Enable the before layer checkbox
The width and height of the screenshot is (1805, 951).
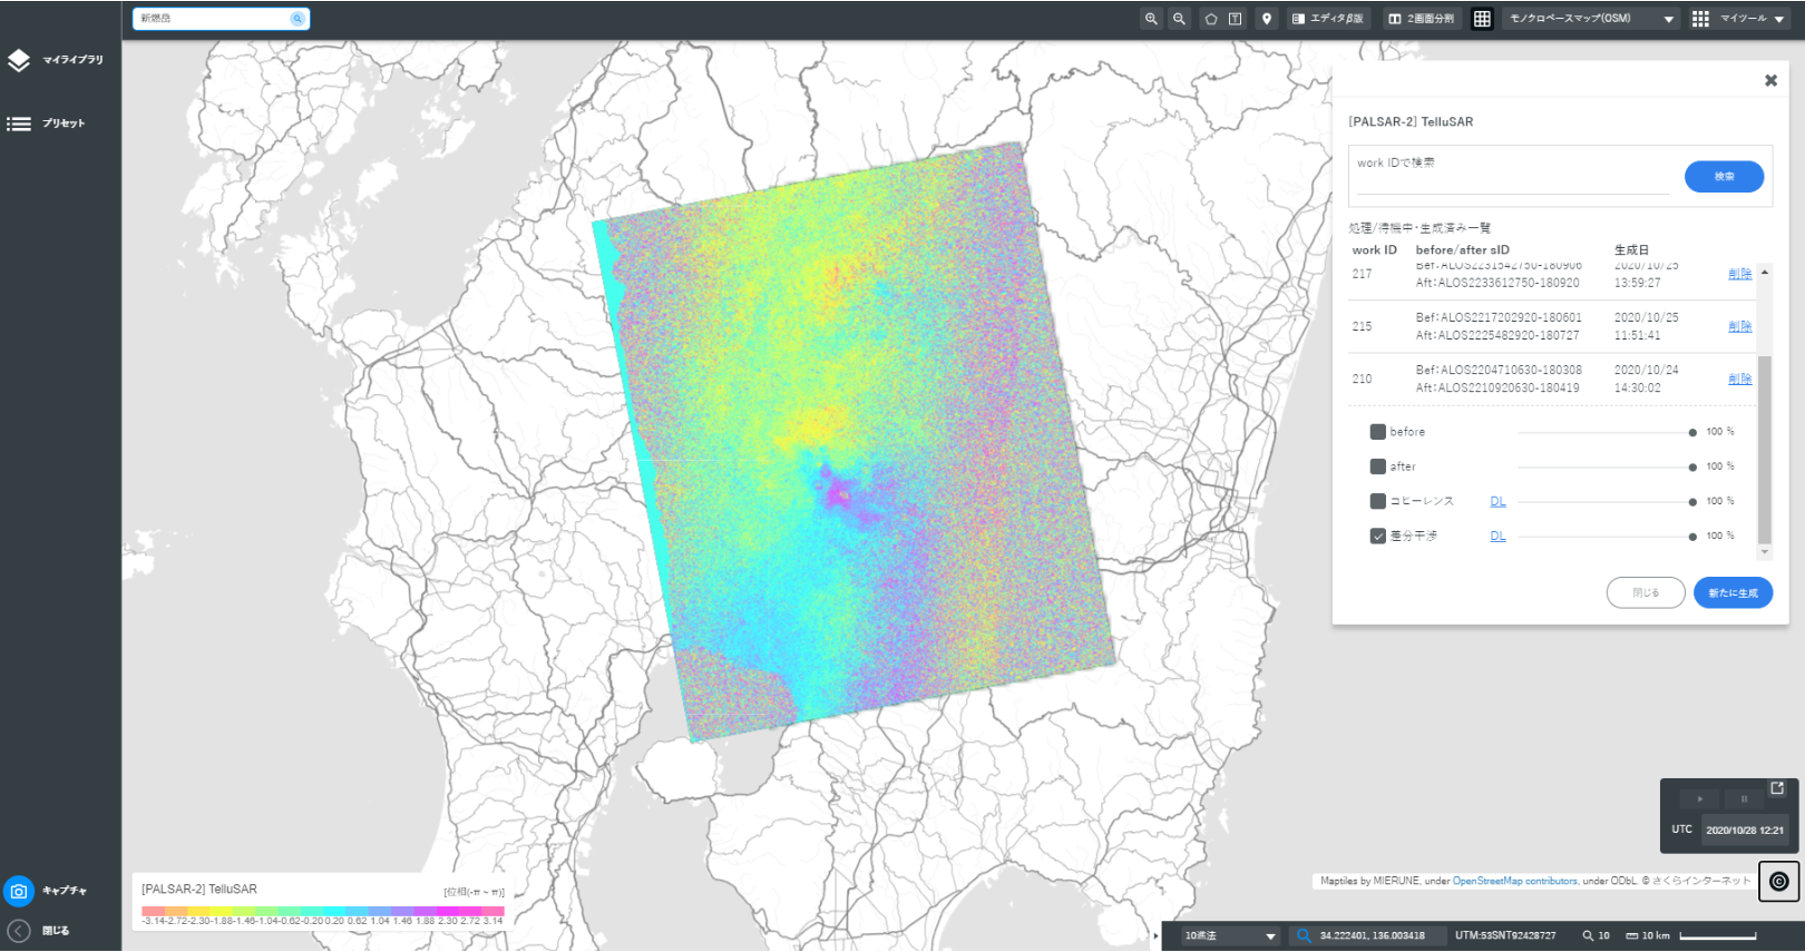(x=1377, y=432)
